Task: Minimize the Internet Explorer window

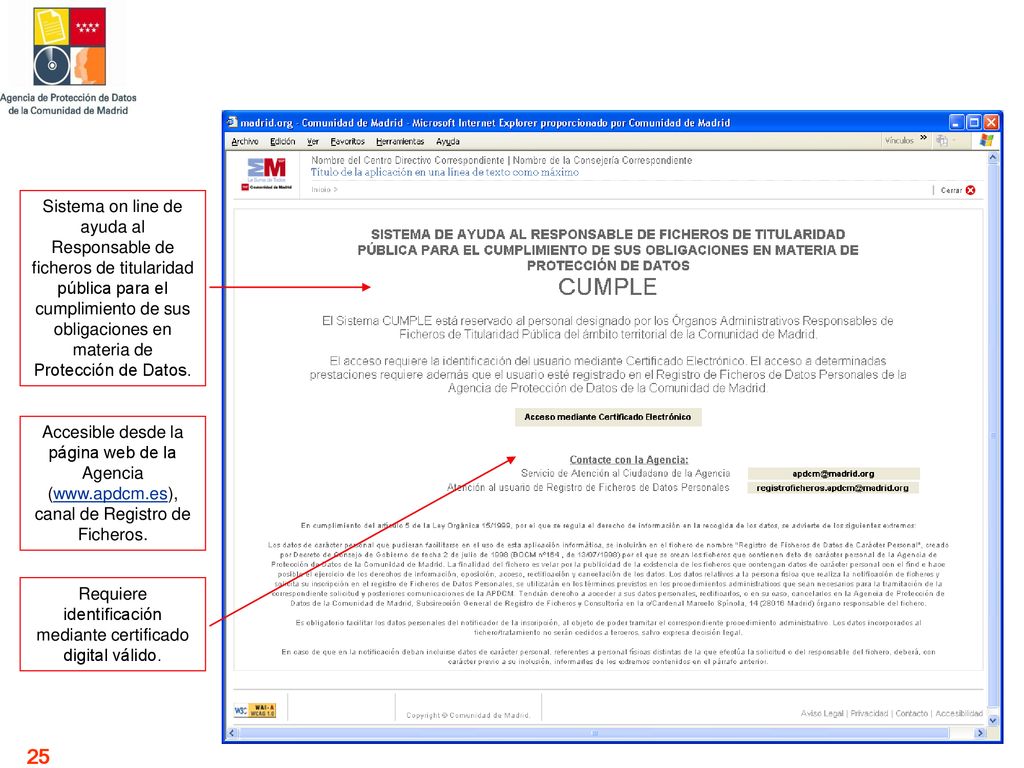Action: point(957,122)
